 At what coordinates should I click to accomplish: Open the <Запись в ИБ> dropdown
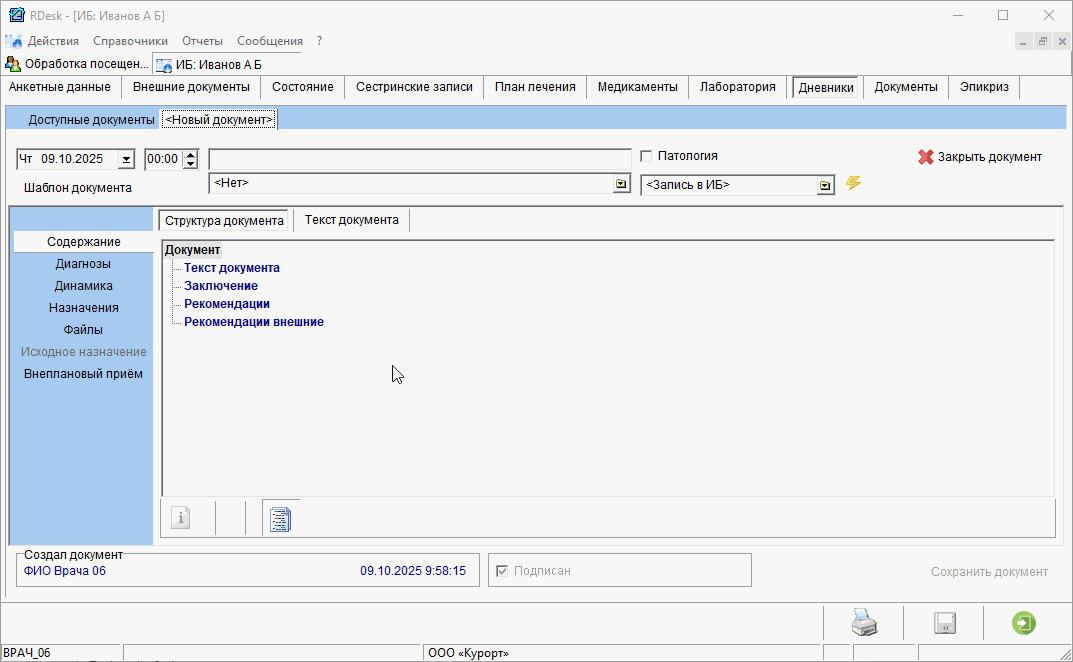825,185
